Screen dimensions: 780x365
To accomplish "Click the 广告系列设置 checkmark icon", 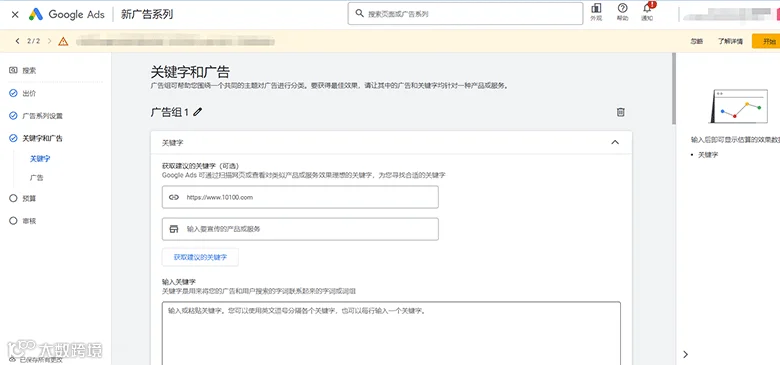I will (13, 116).
